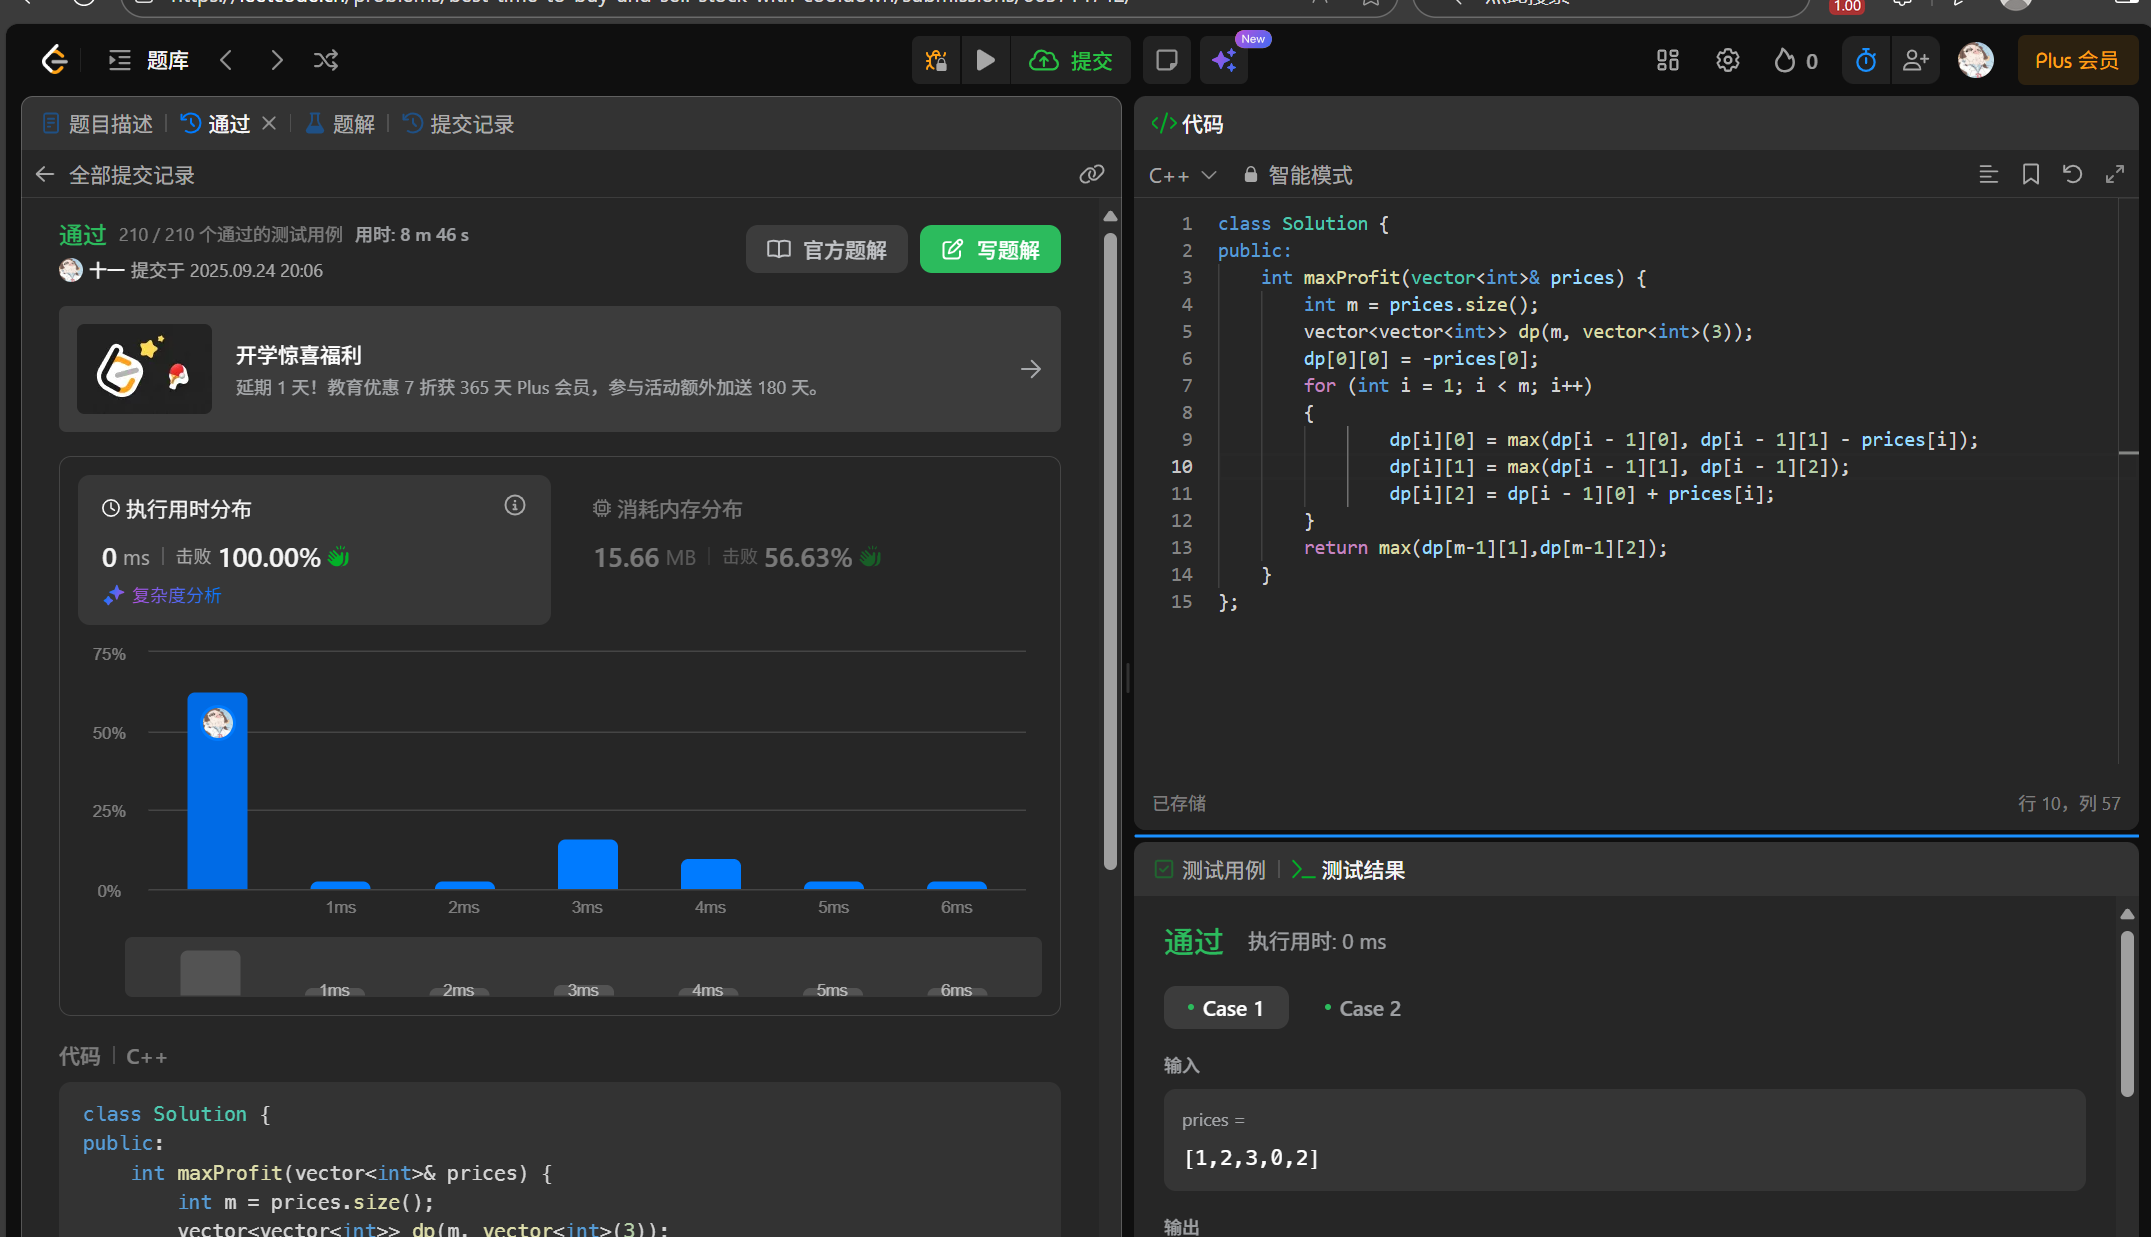Open the C++ language dropdown
This screenshot has height=1237, width=2151.
1182,176
